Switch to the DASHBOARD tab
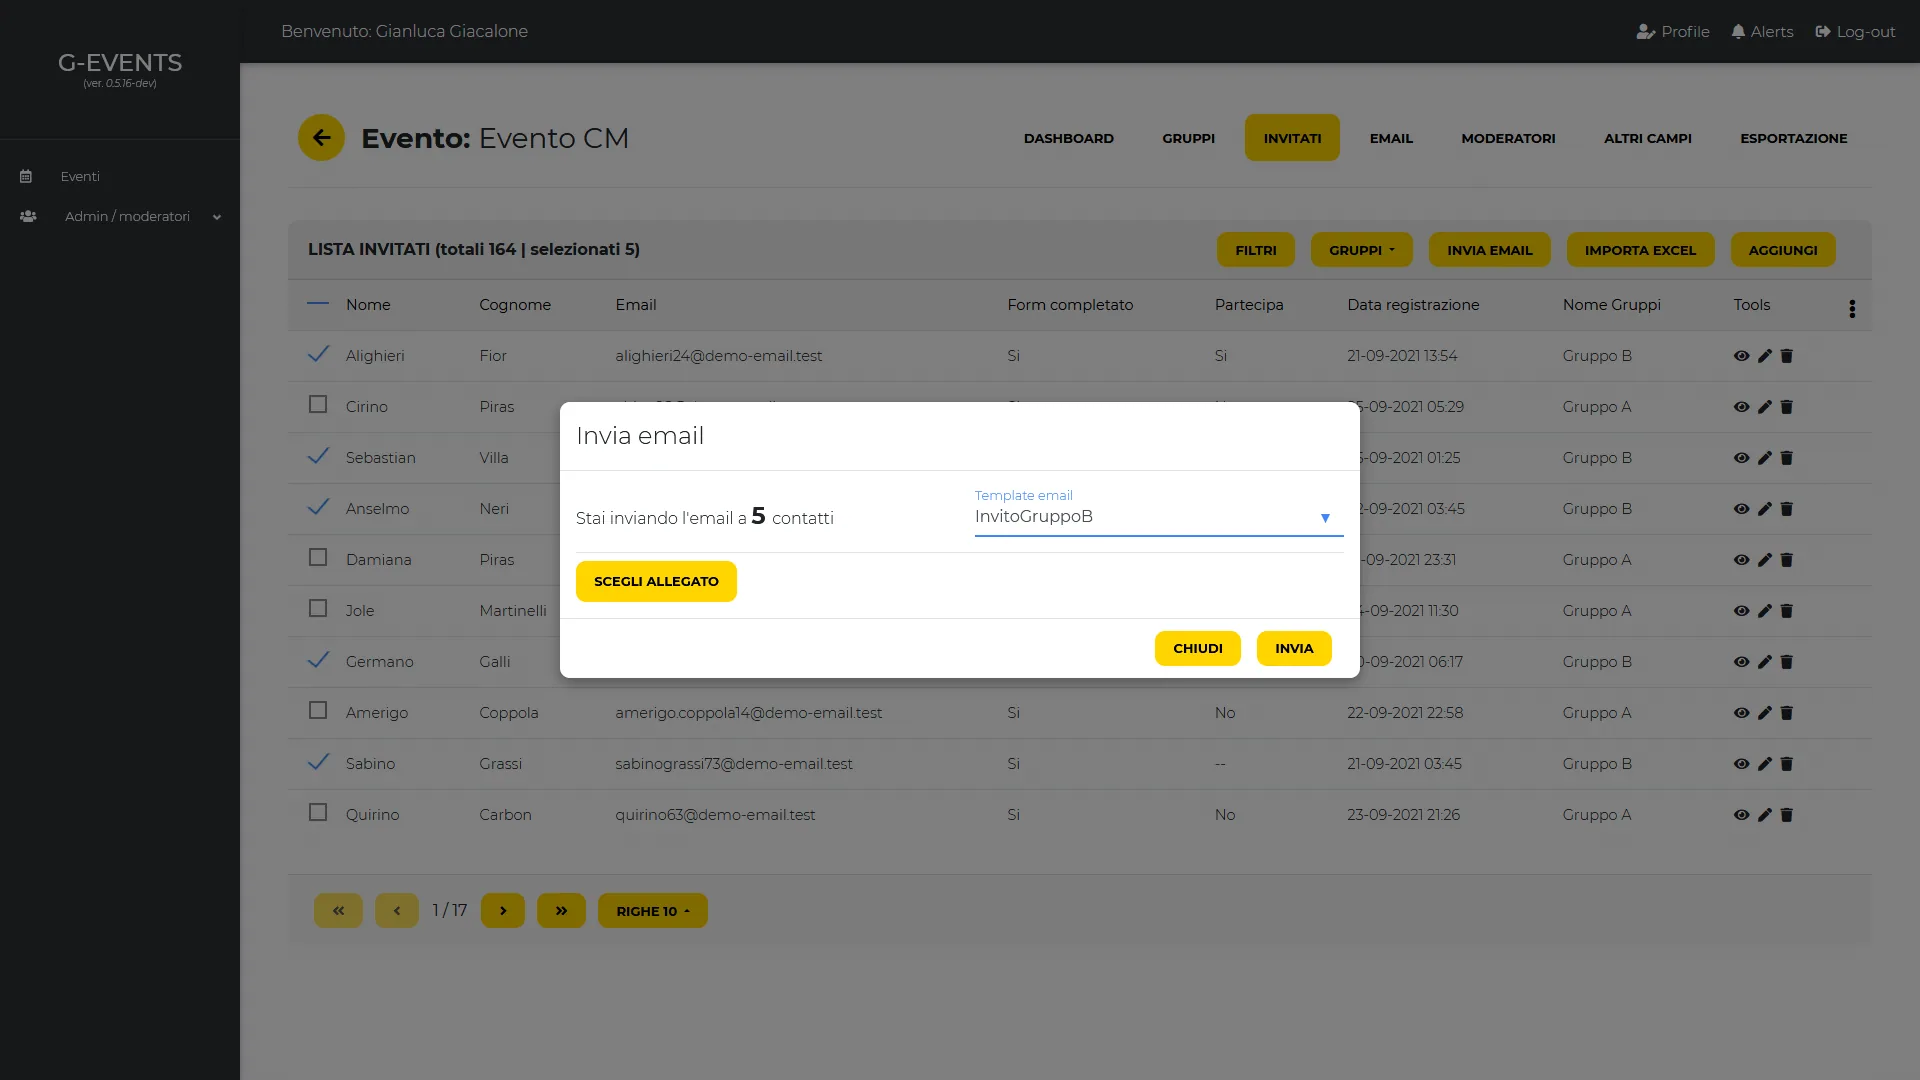Viewport: 1920px width, 1080px height. pos(1068,138)
